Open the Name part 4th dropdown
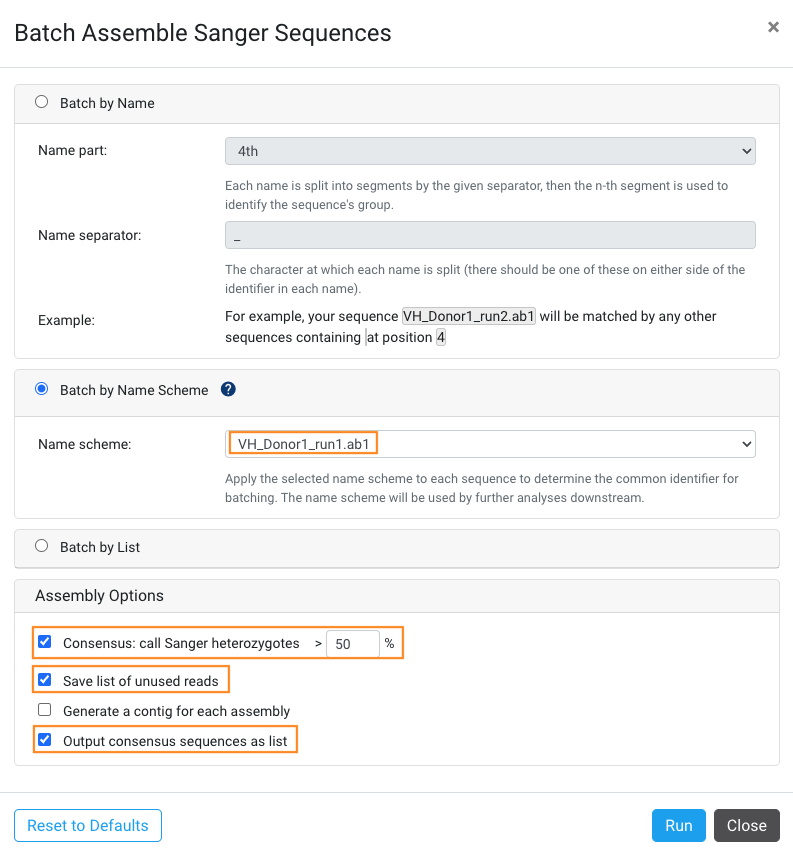 point(490,151)
